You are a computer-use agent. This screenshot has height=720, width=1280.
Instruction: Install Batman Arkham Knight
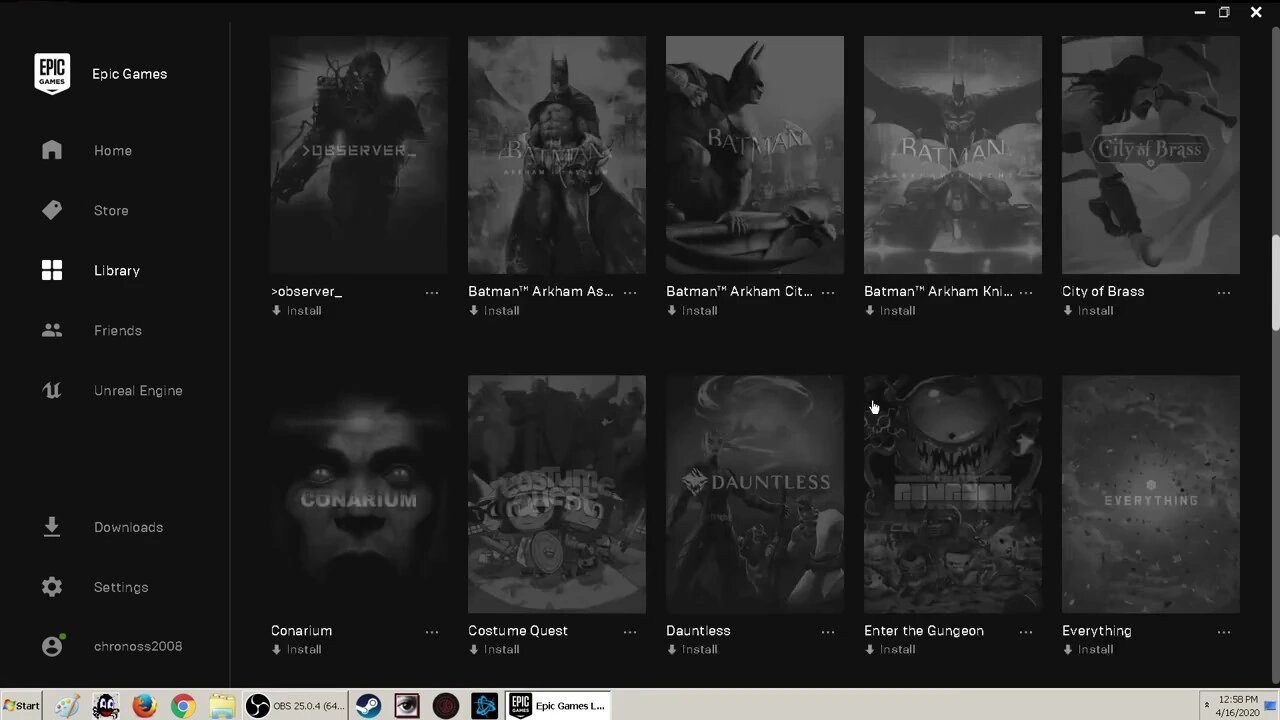[890, 311]
